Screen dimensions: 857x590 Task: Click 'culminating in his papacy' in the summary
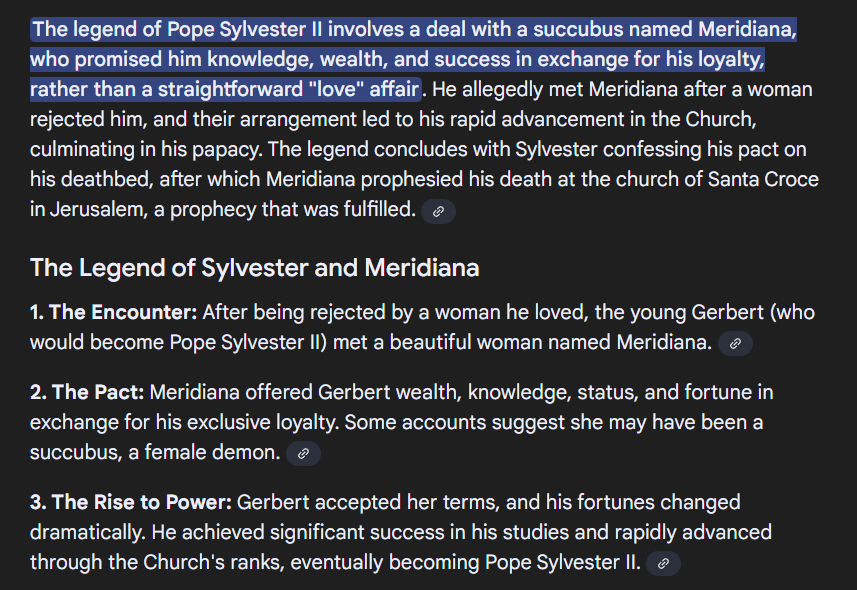point(145,149)
